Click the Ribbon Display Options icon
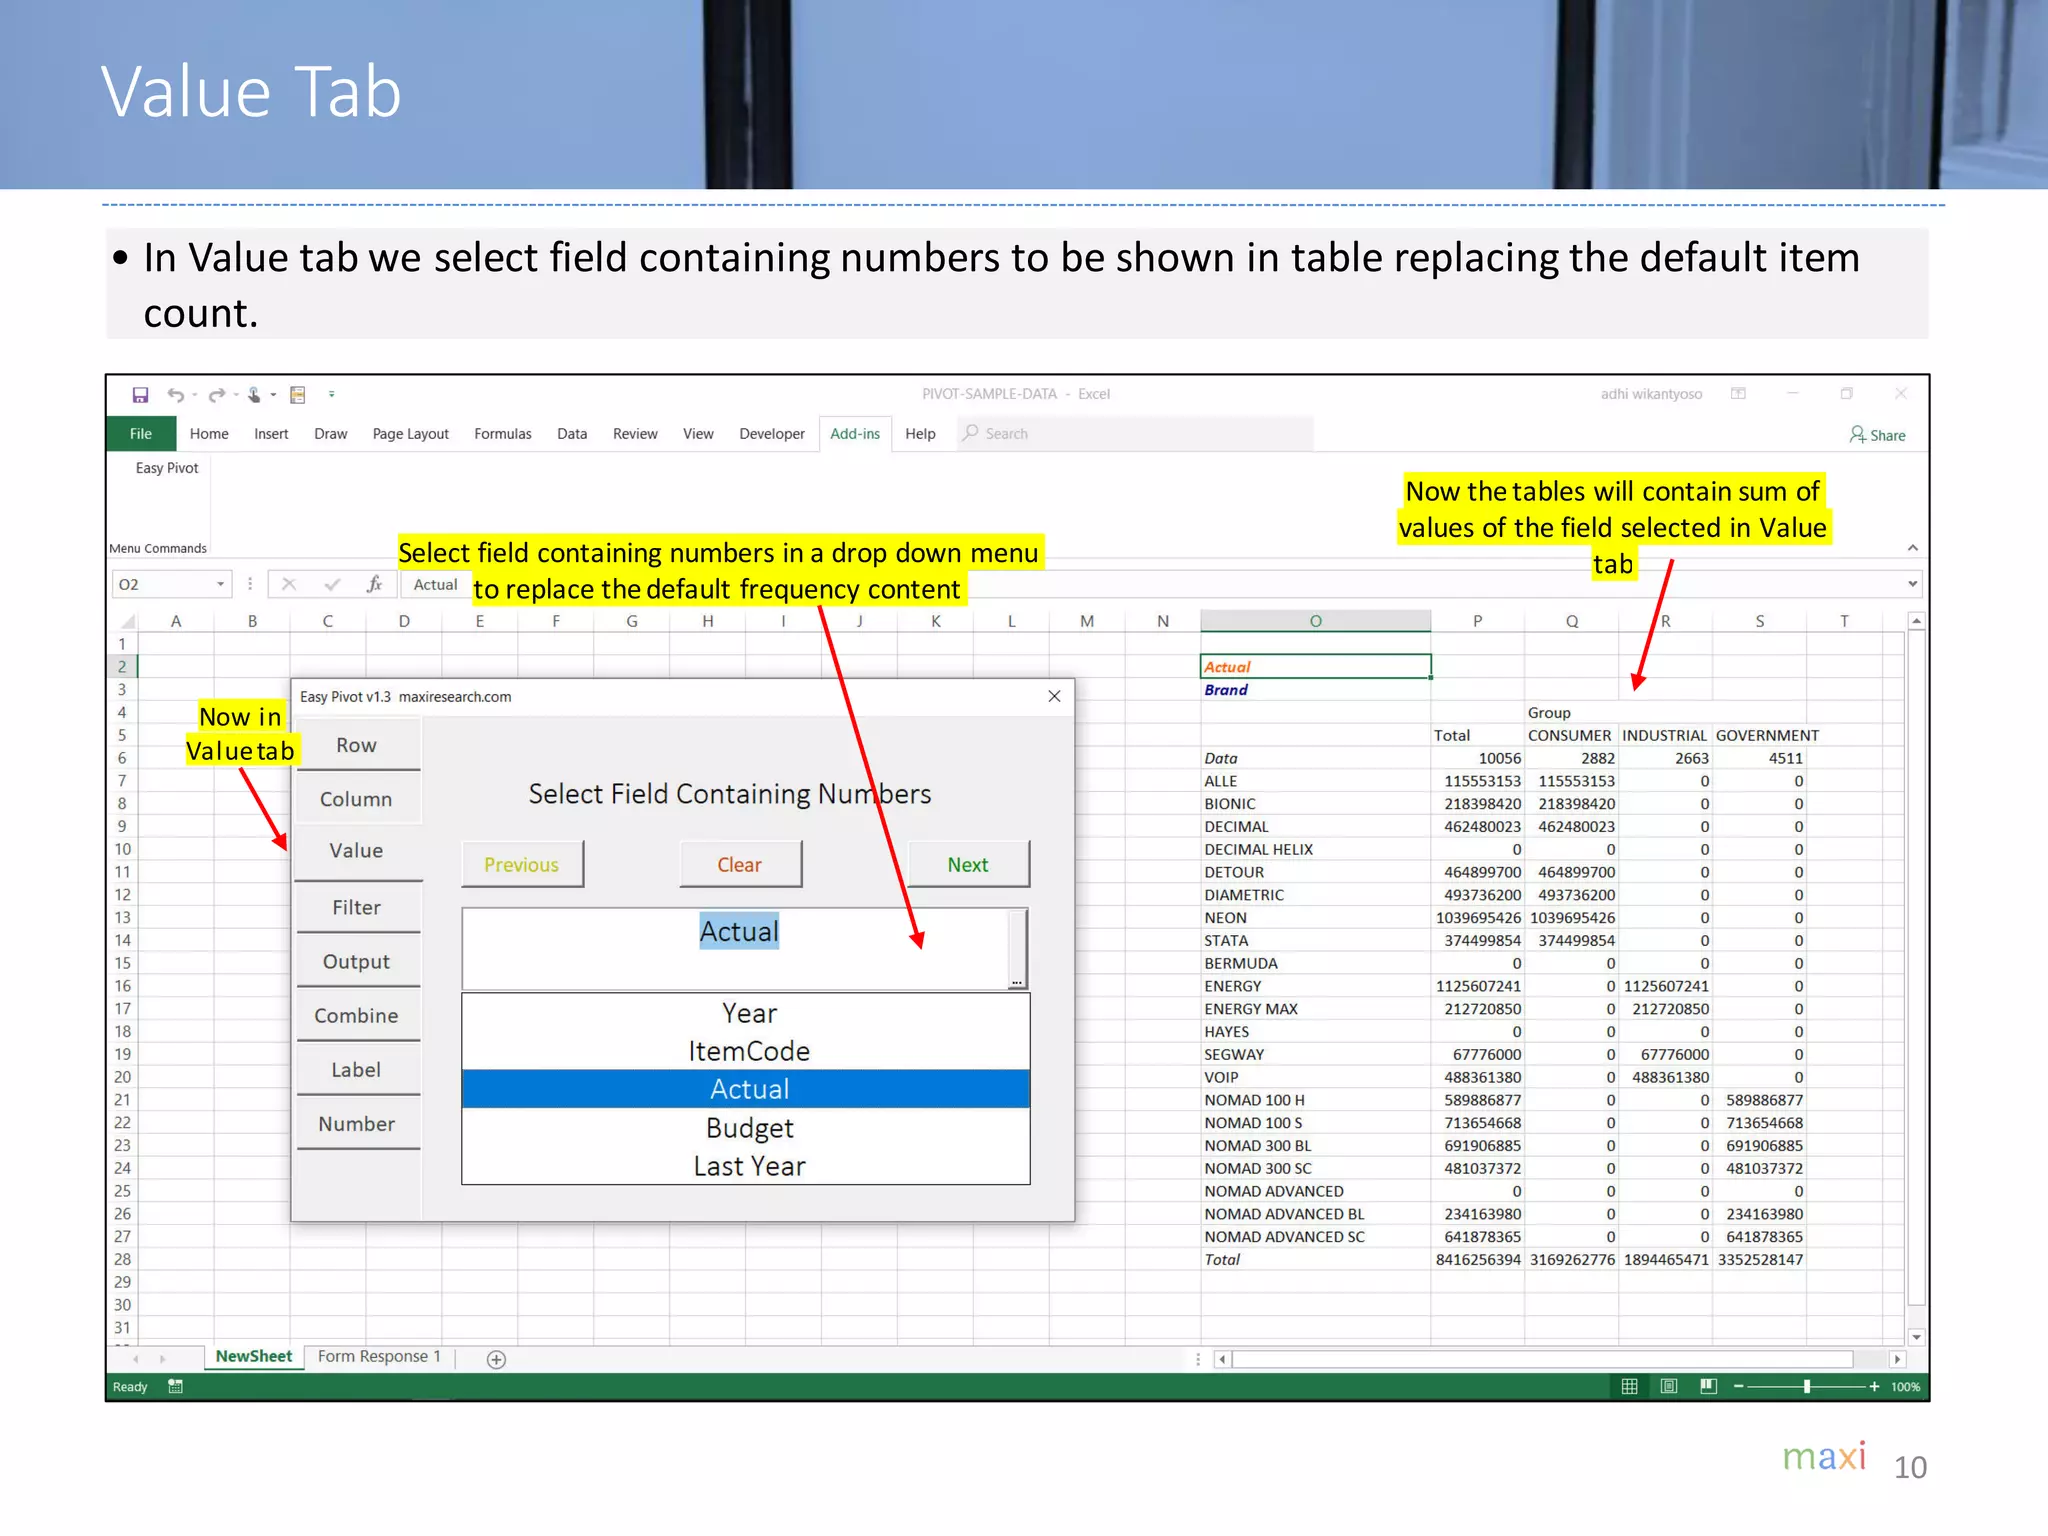This screenshot has height=1536, width=2048. [1738, 394]
